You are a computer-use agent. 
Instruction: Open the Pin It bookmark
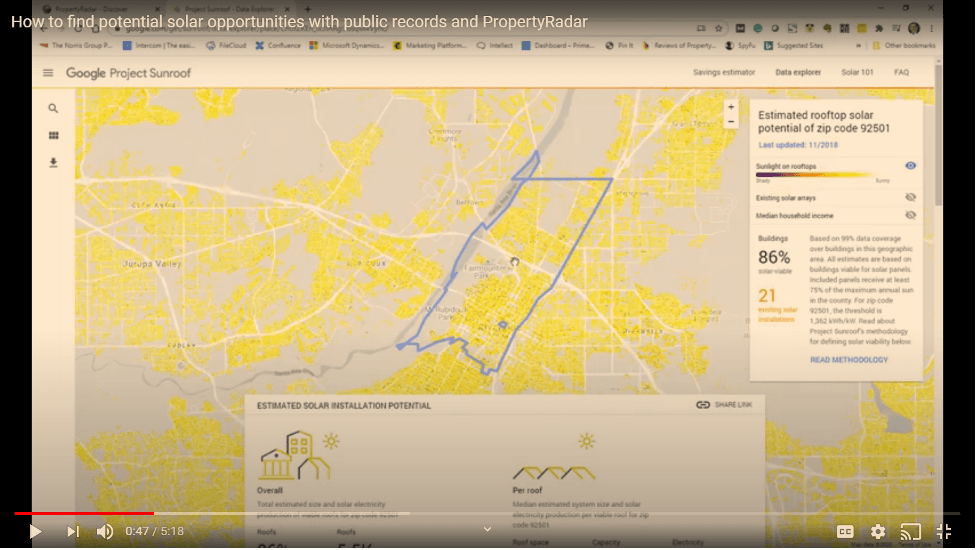(x=619, y=45)
